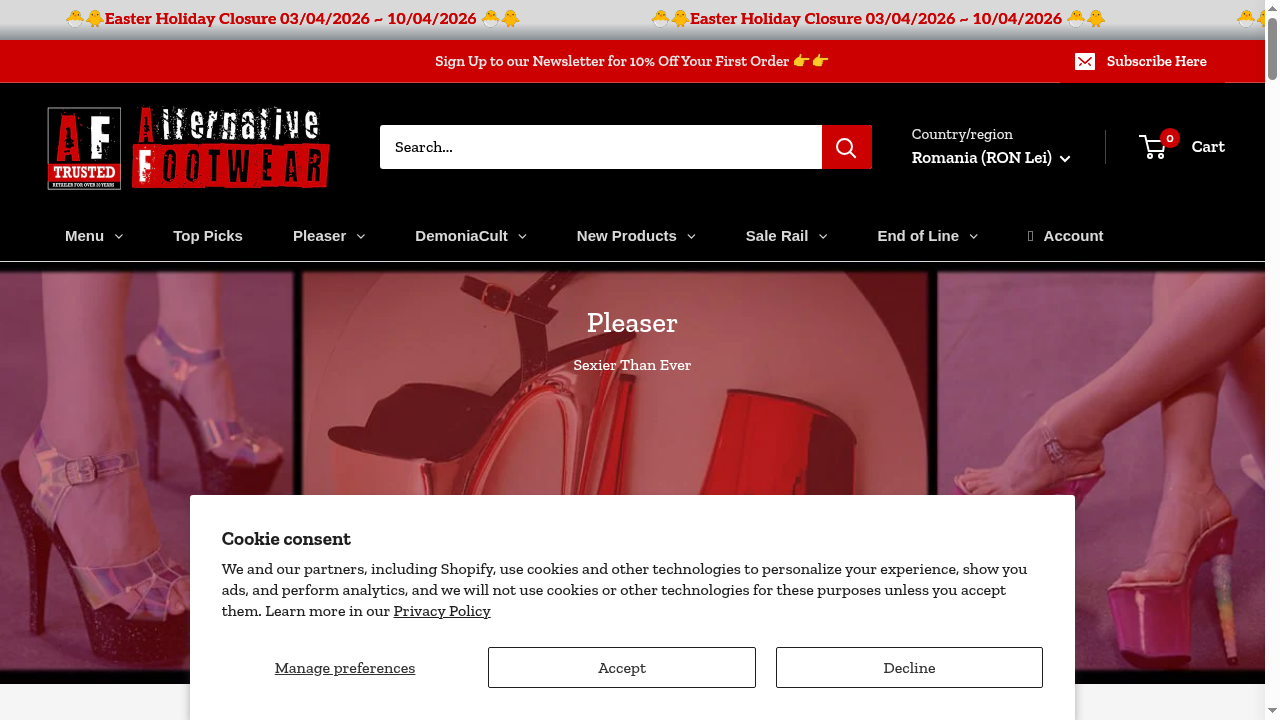Image resolution: width=1280 pixels, height=720 pixels.
Task: Accept the cookie consent
Action: point(621,667)
